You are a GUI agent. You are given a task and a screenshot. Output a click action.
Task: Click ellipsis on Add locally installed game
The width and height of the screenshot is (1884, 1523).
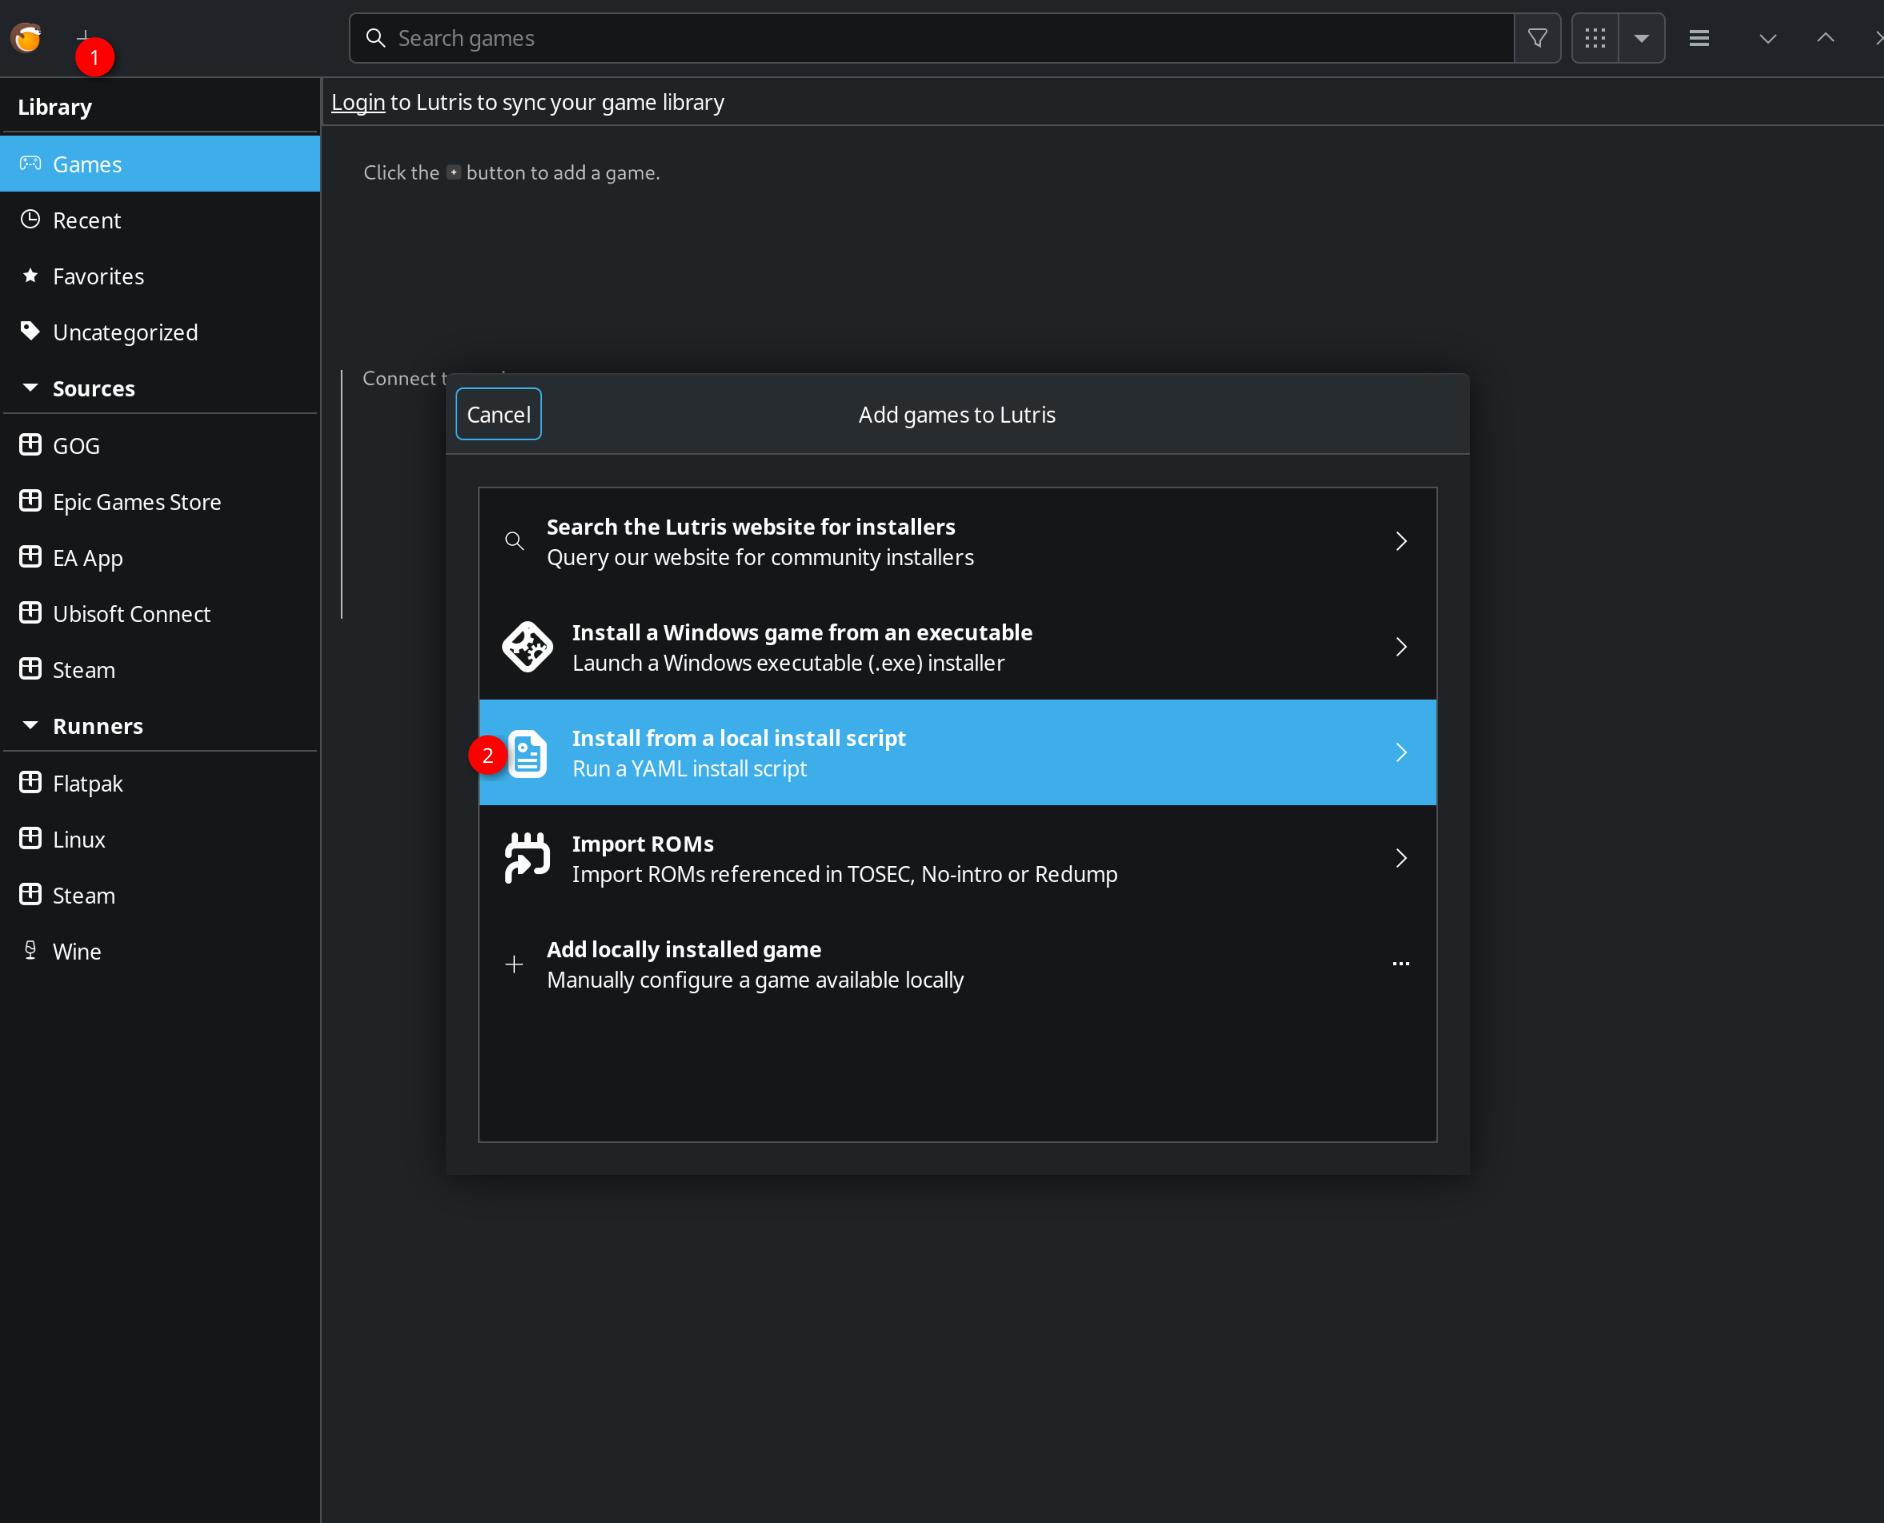[x=1401, y=964]
